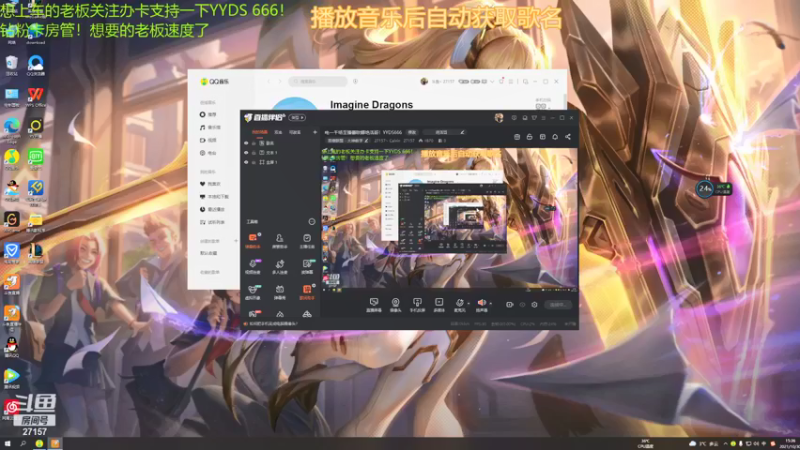This screenshot has height=450, width=800.
Task: Mute the speaker in streaming companion
Action: [x=481, y=305]
